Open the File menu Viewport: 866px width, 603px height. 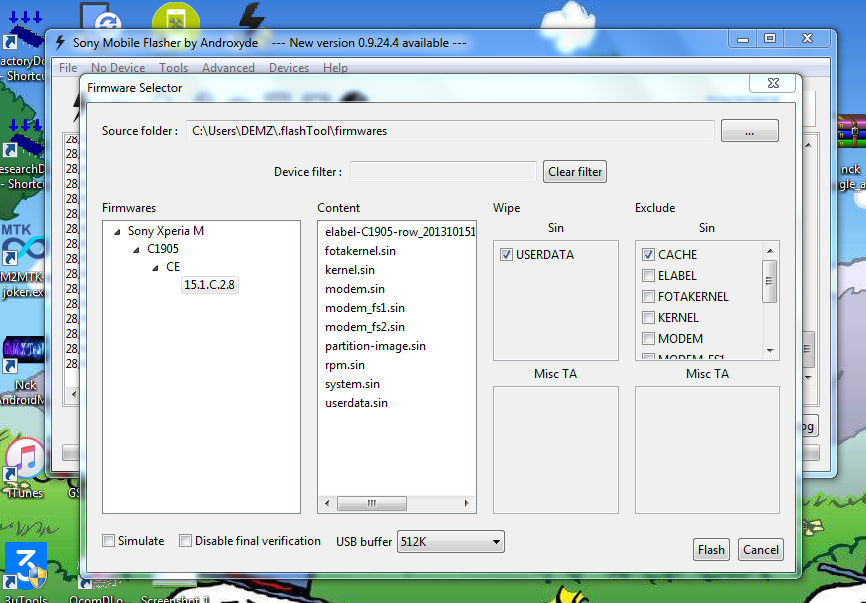tap(68, 67)
